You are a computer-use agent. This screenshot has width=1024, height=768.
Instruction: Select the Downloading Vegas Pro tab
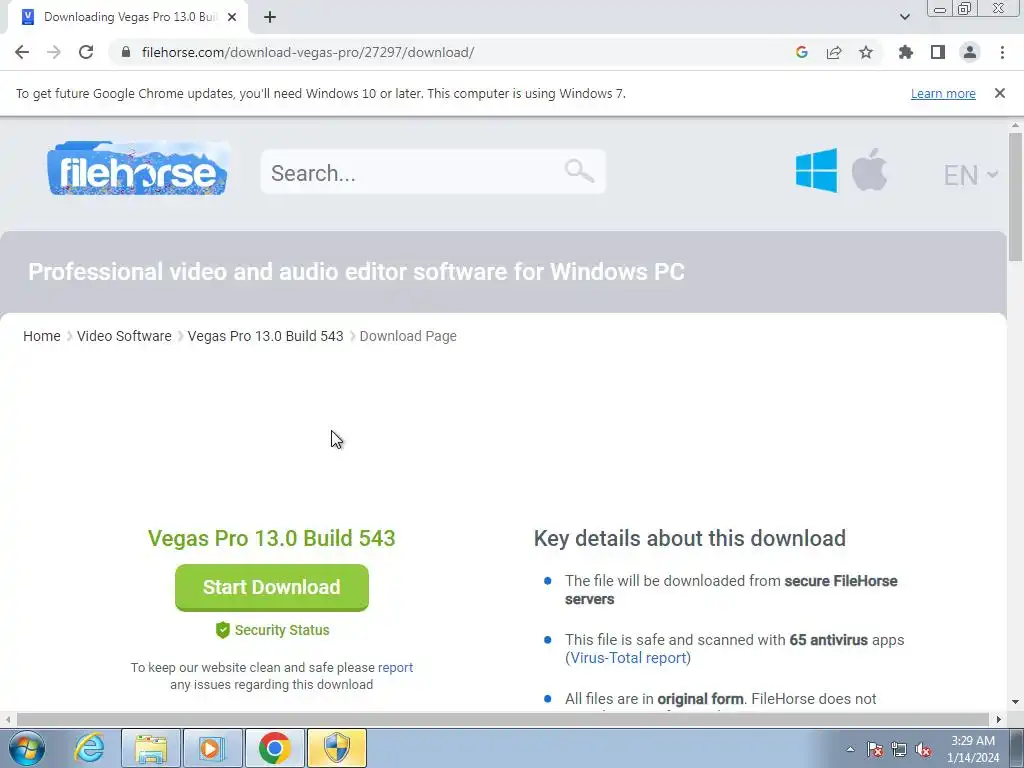[127, 17]
